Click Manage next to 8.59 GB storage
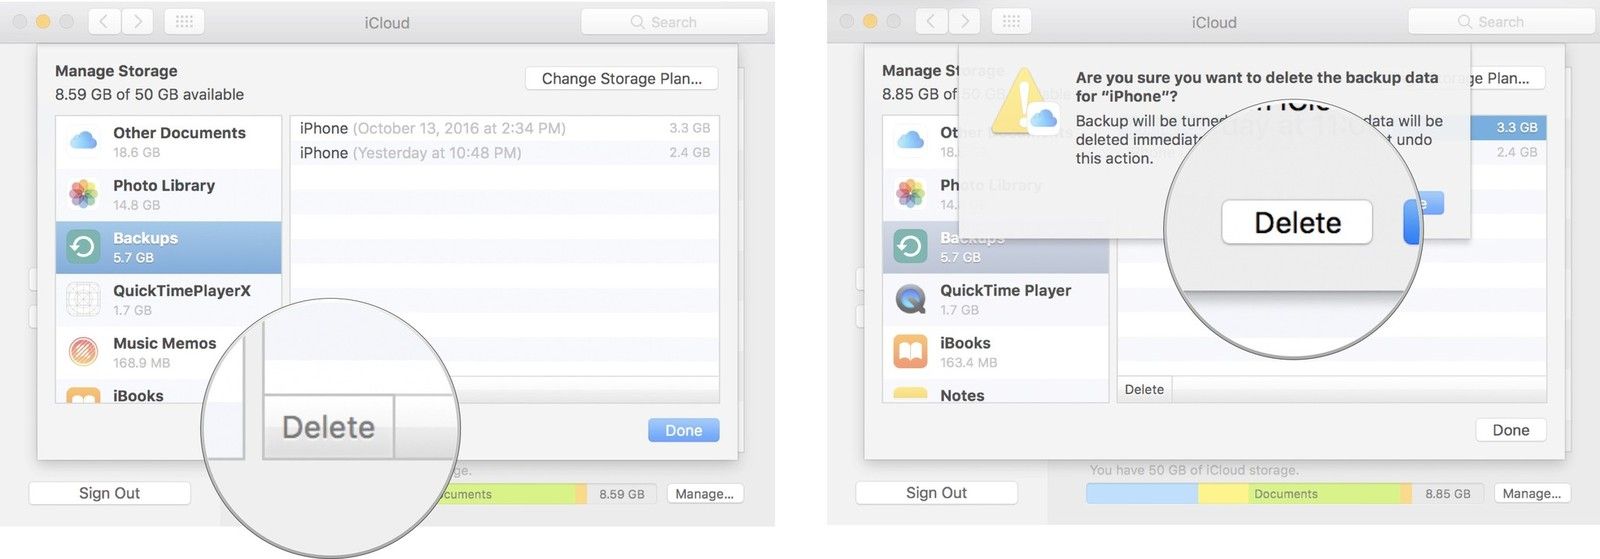 click(704, 494)
